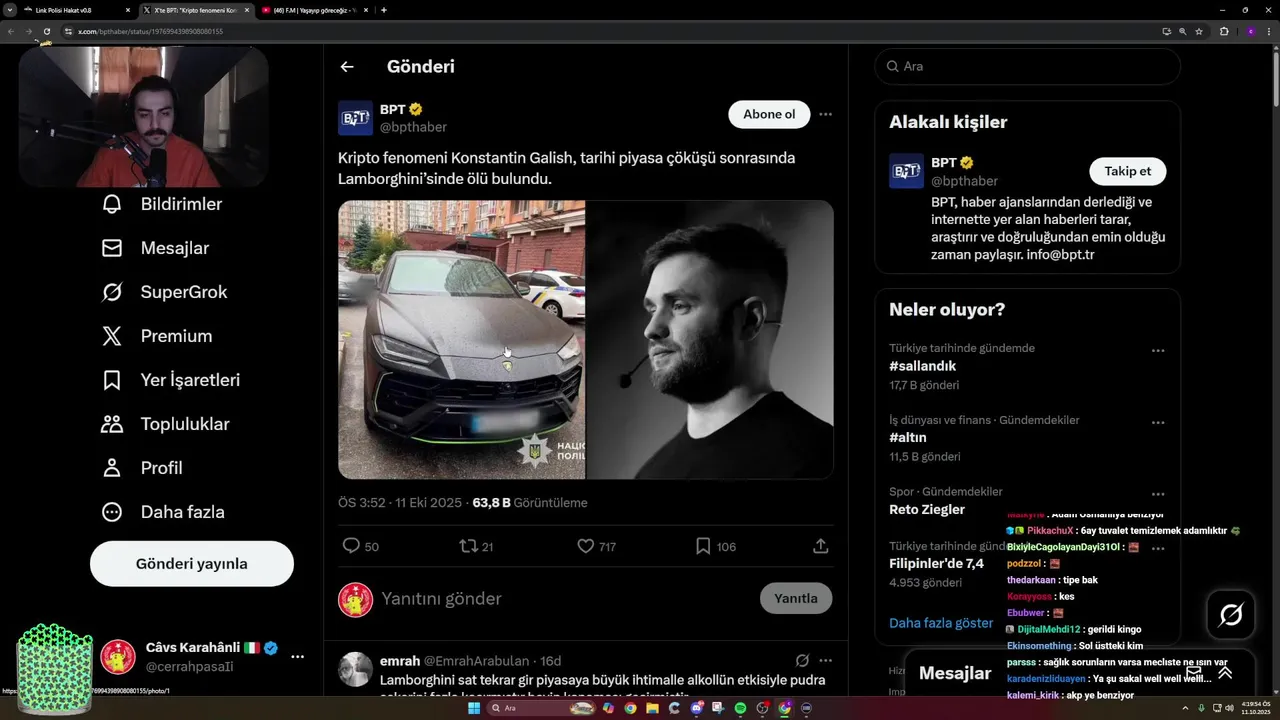Open the Lamborghini photo in the post
The image size is (1280, 720).
(x=461, y=340)
